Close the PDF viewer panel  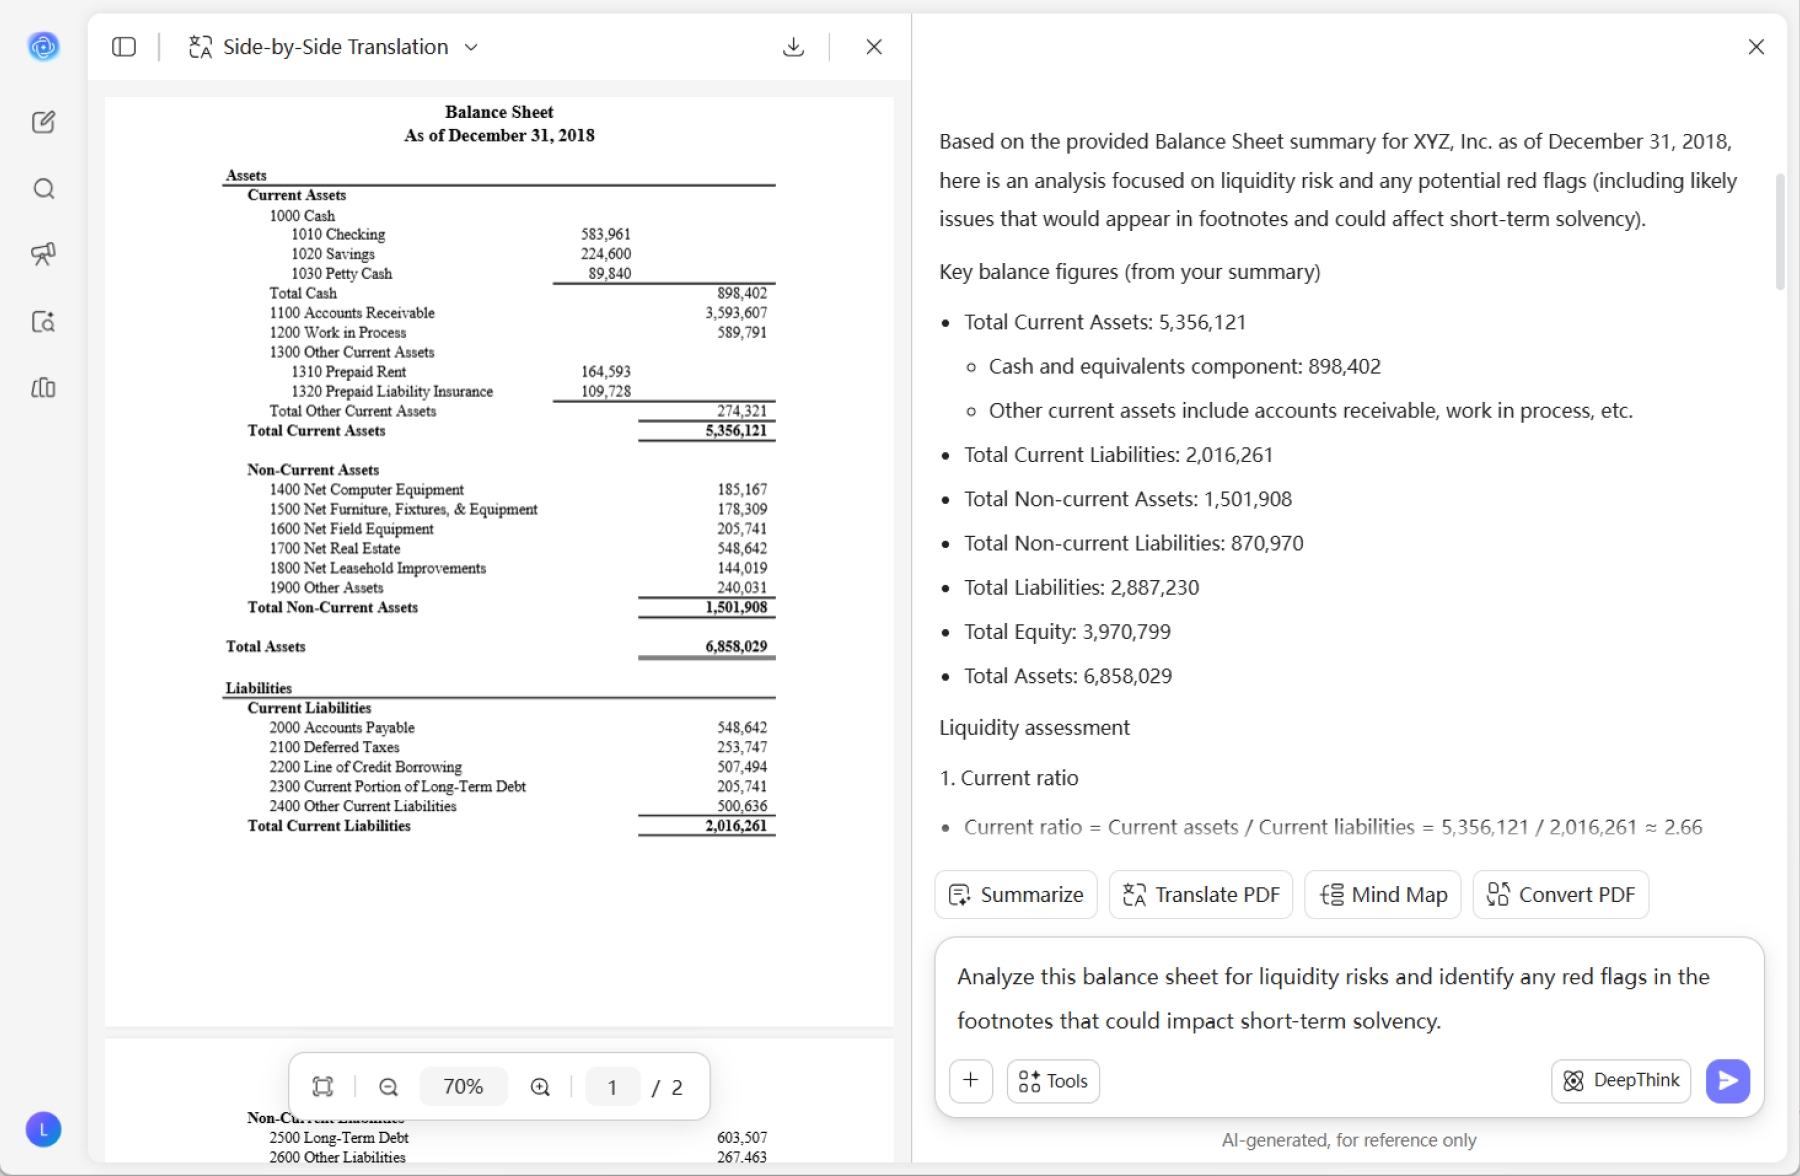[874, 47]
